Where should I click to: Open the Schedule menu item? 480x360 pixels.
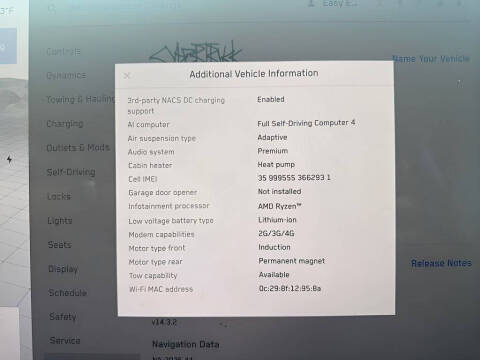point(68,293)
